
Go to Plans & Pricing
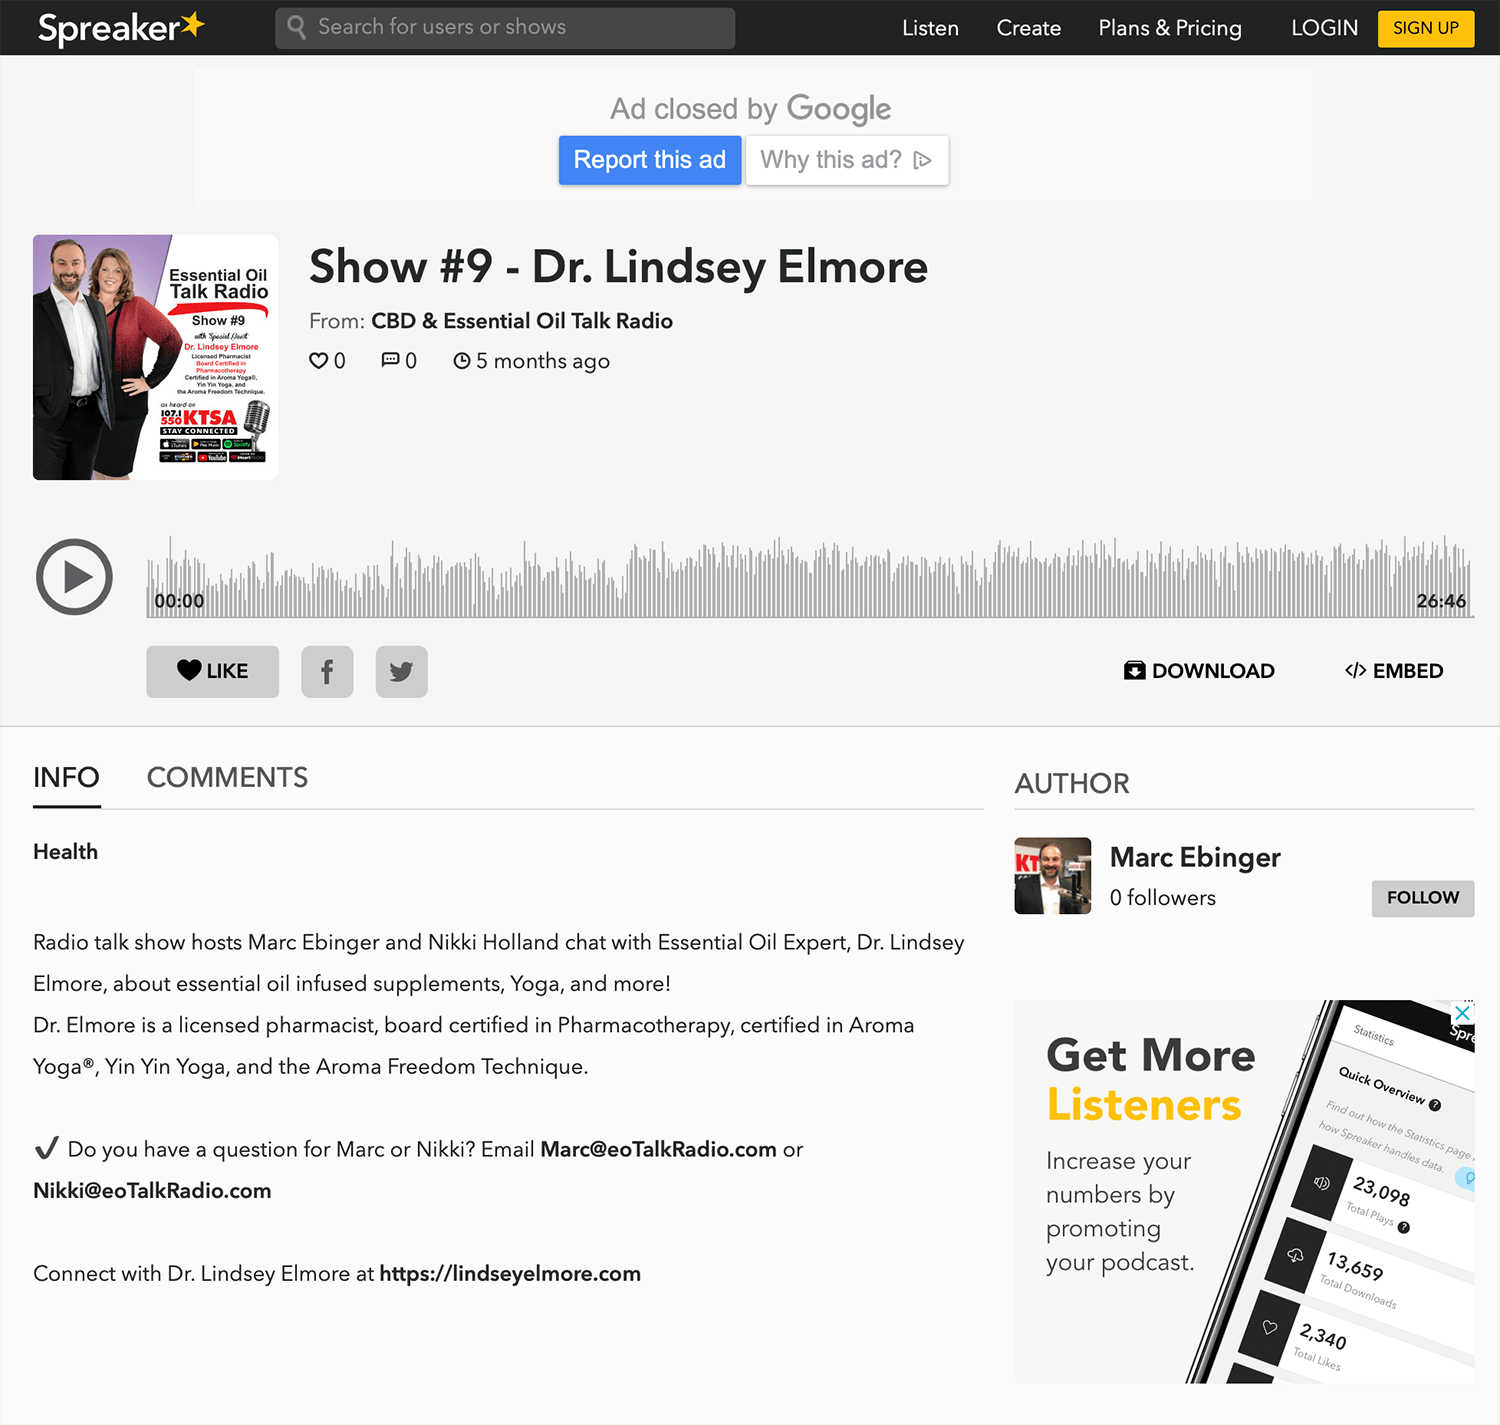pos(1170,28)
